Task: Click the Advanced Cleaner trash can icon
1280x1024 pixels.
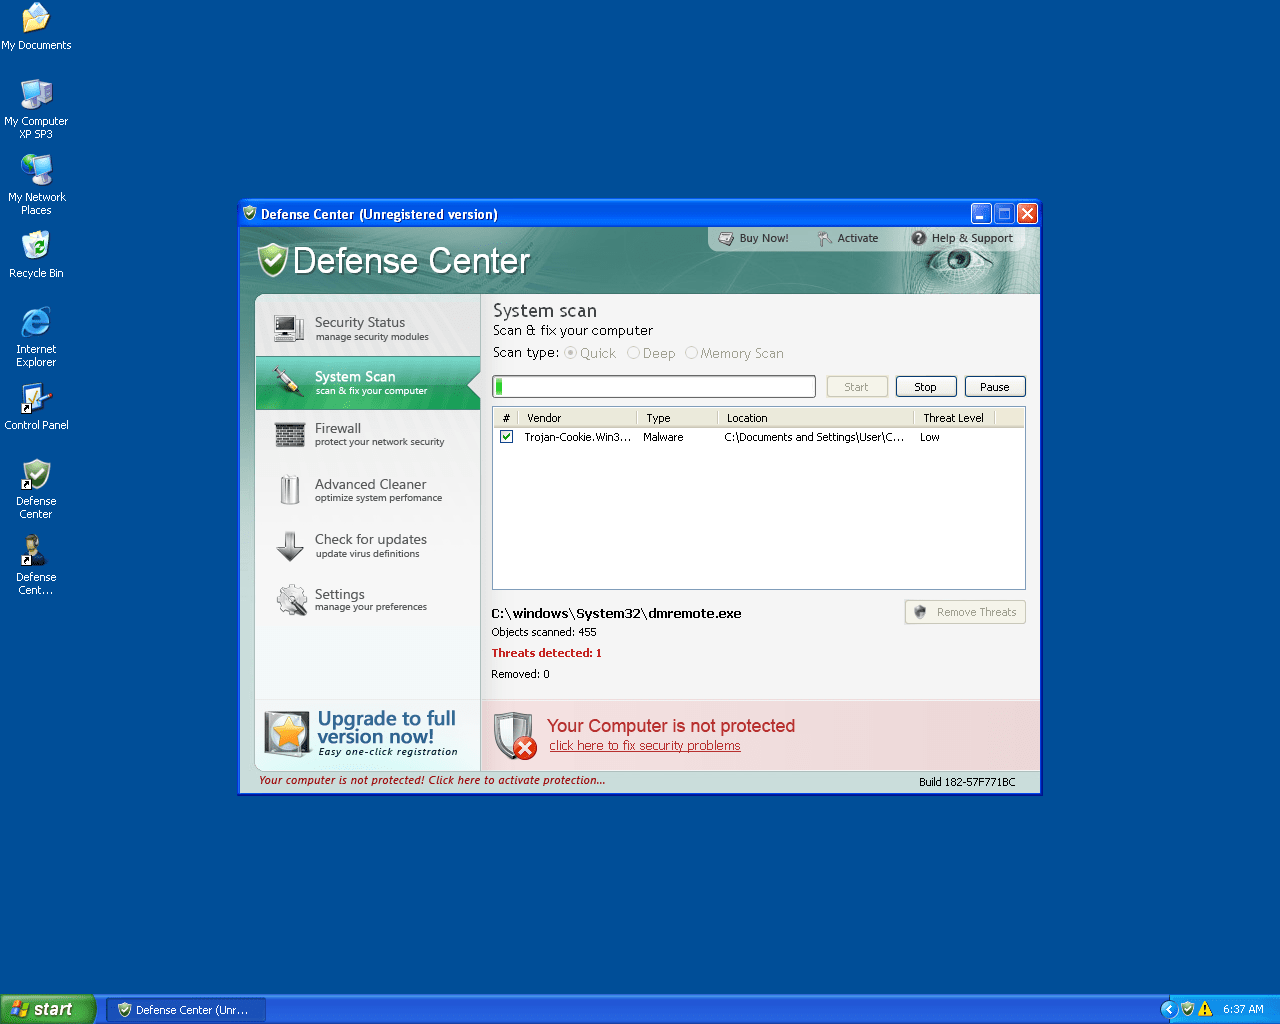Action: pos(289,490)
